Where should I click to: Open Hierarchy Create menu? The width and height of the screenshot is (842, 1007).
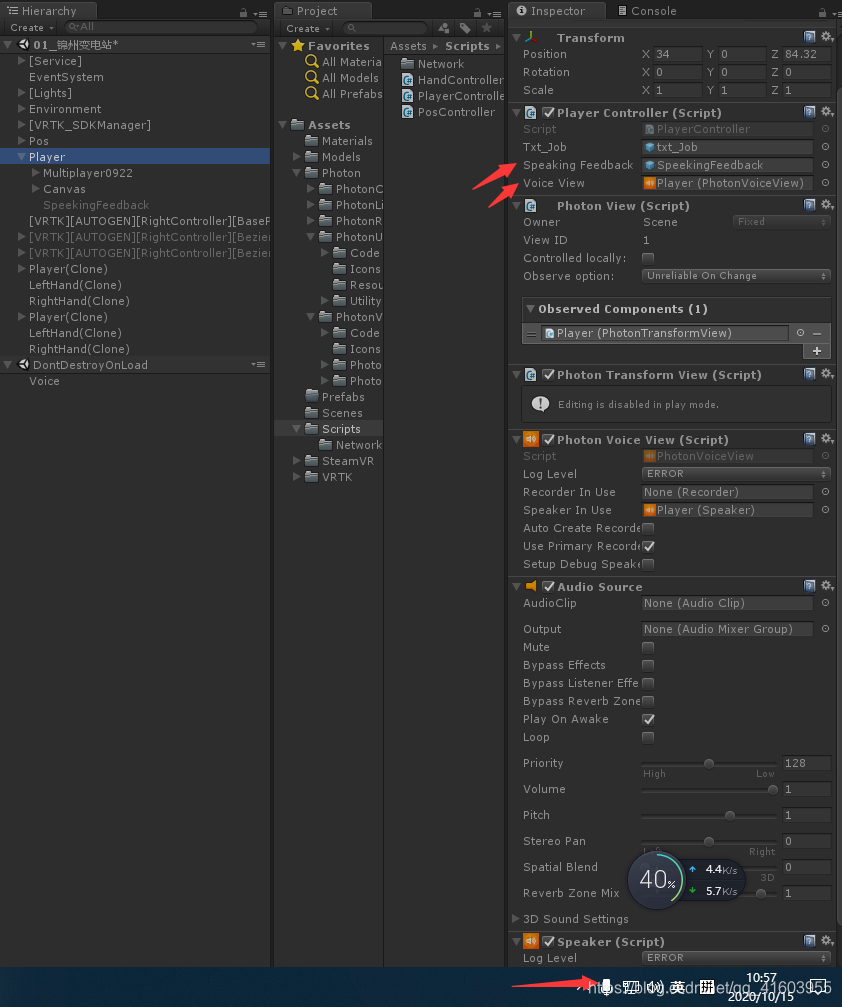[31, 28]
